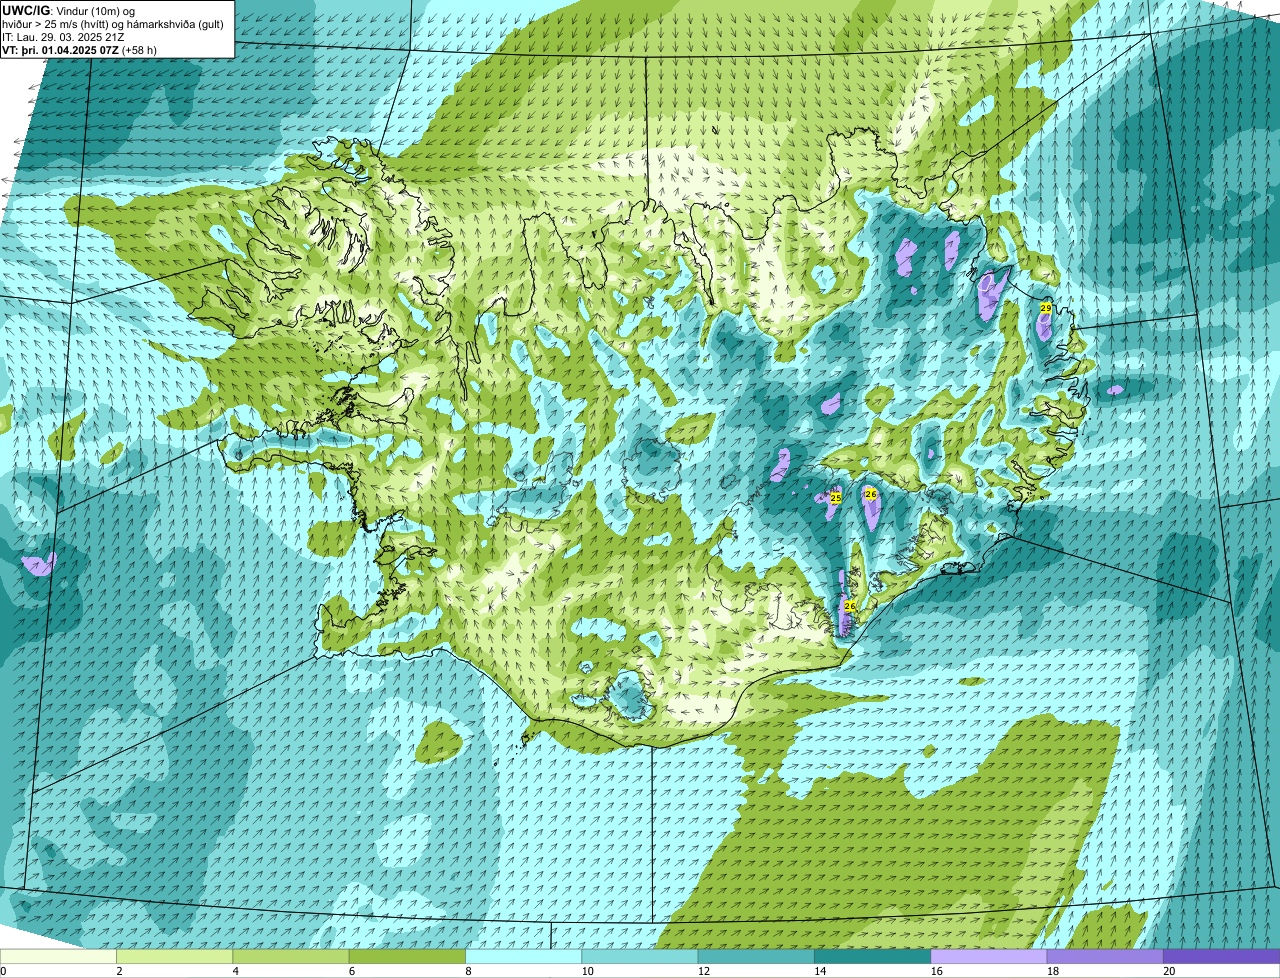Click the yellow 29 max gust label
The image size is (1280, 978).
[1046, 308]
